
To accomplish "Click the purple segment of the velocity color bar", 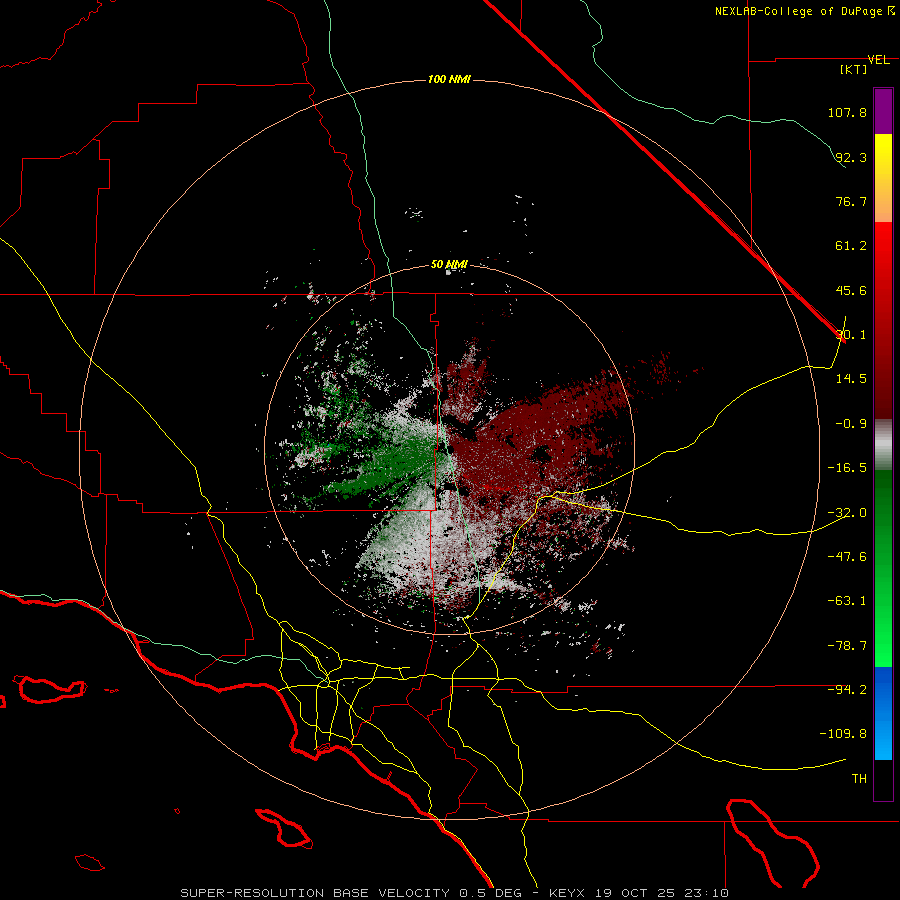I will pos(883,111).
